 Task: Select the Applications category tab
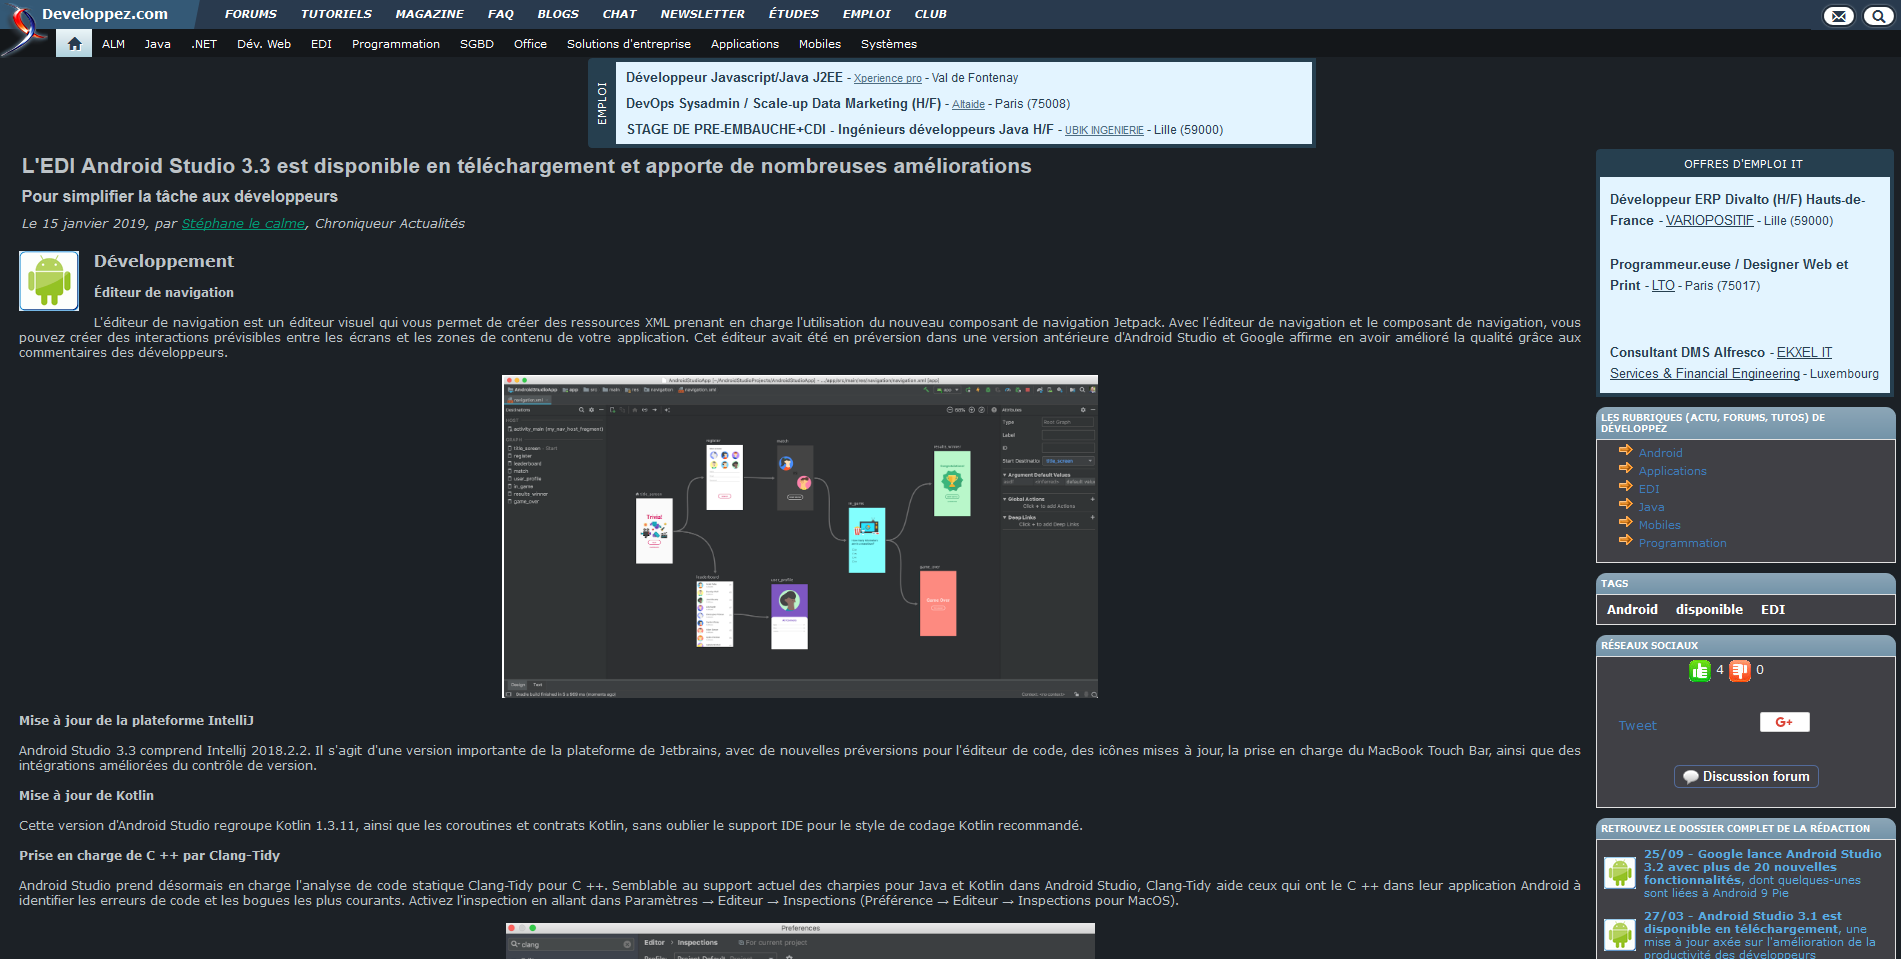coord(745,44)
